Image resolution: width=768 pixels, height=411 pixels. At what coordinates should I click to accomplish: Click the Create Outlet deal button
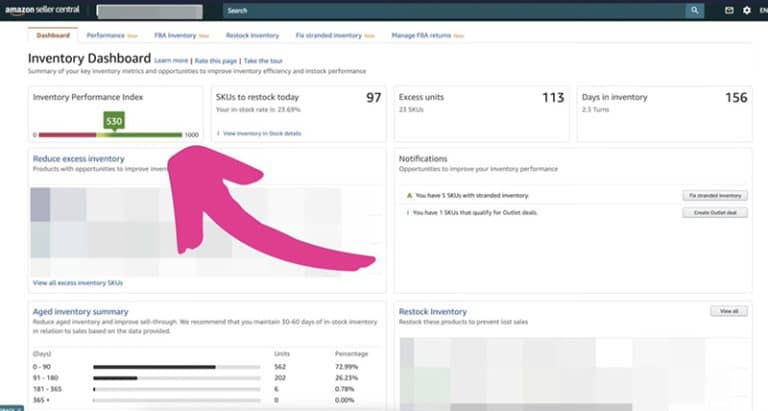[715, 213]
